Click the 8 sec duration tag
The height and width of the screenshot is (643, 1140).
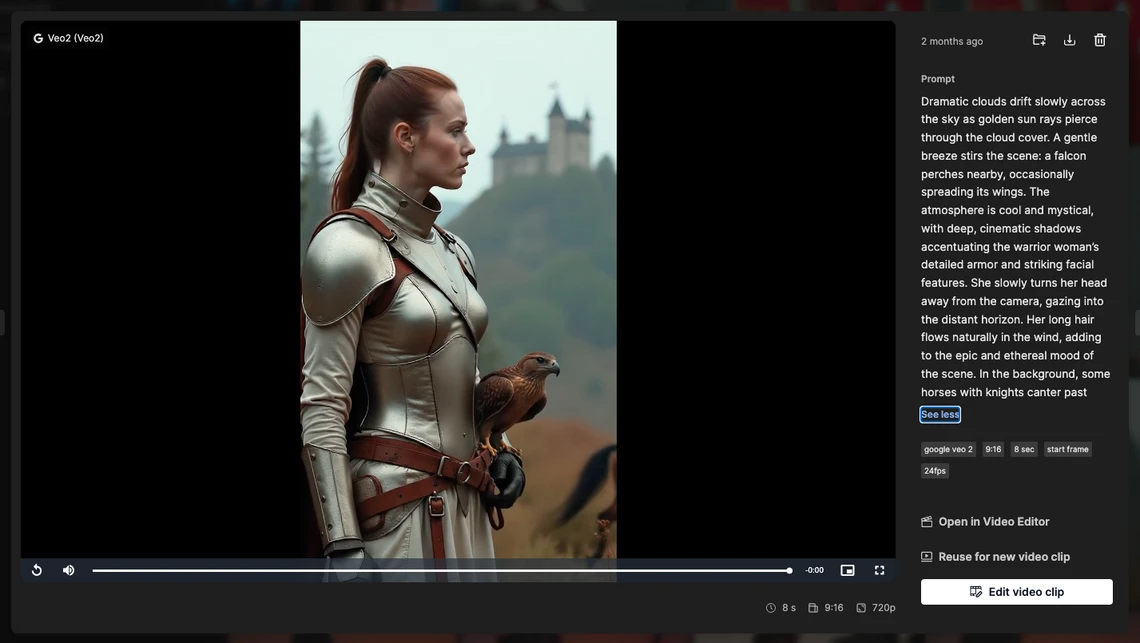pos(1024,449)
